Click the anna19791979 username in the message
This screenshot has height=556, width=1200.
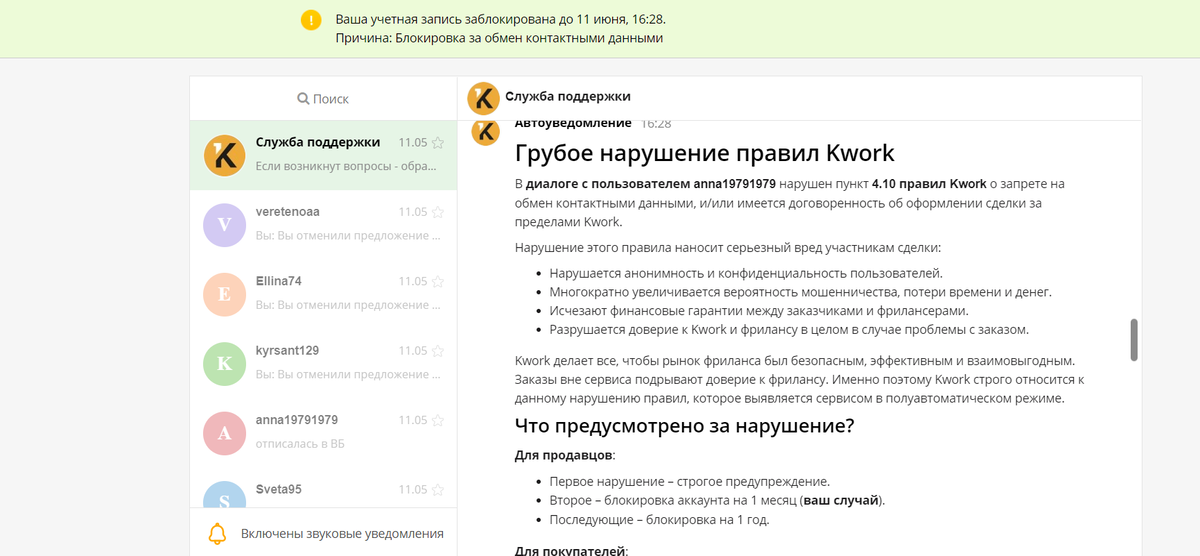click(735, 184)
